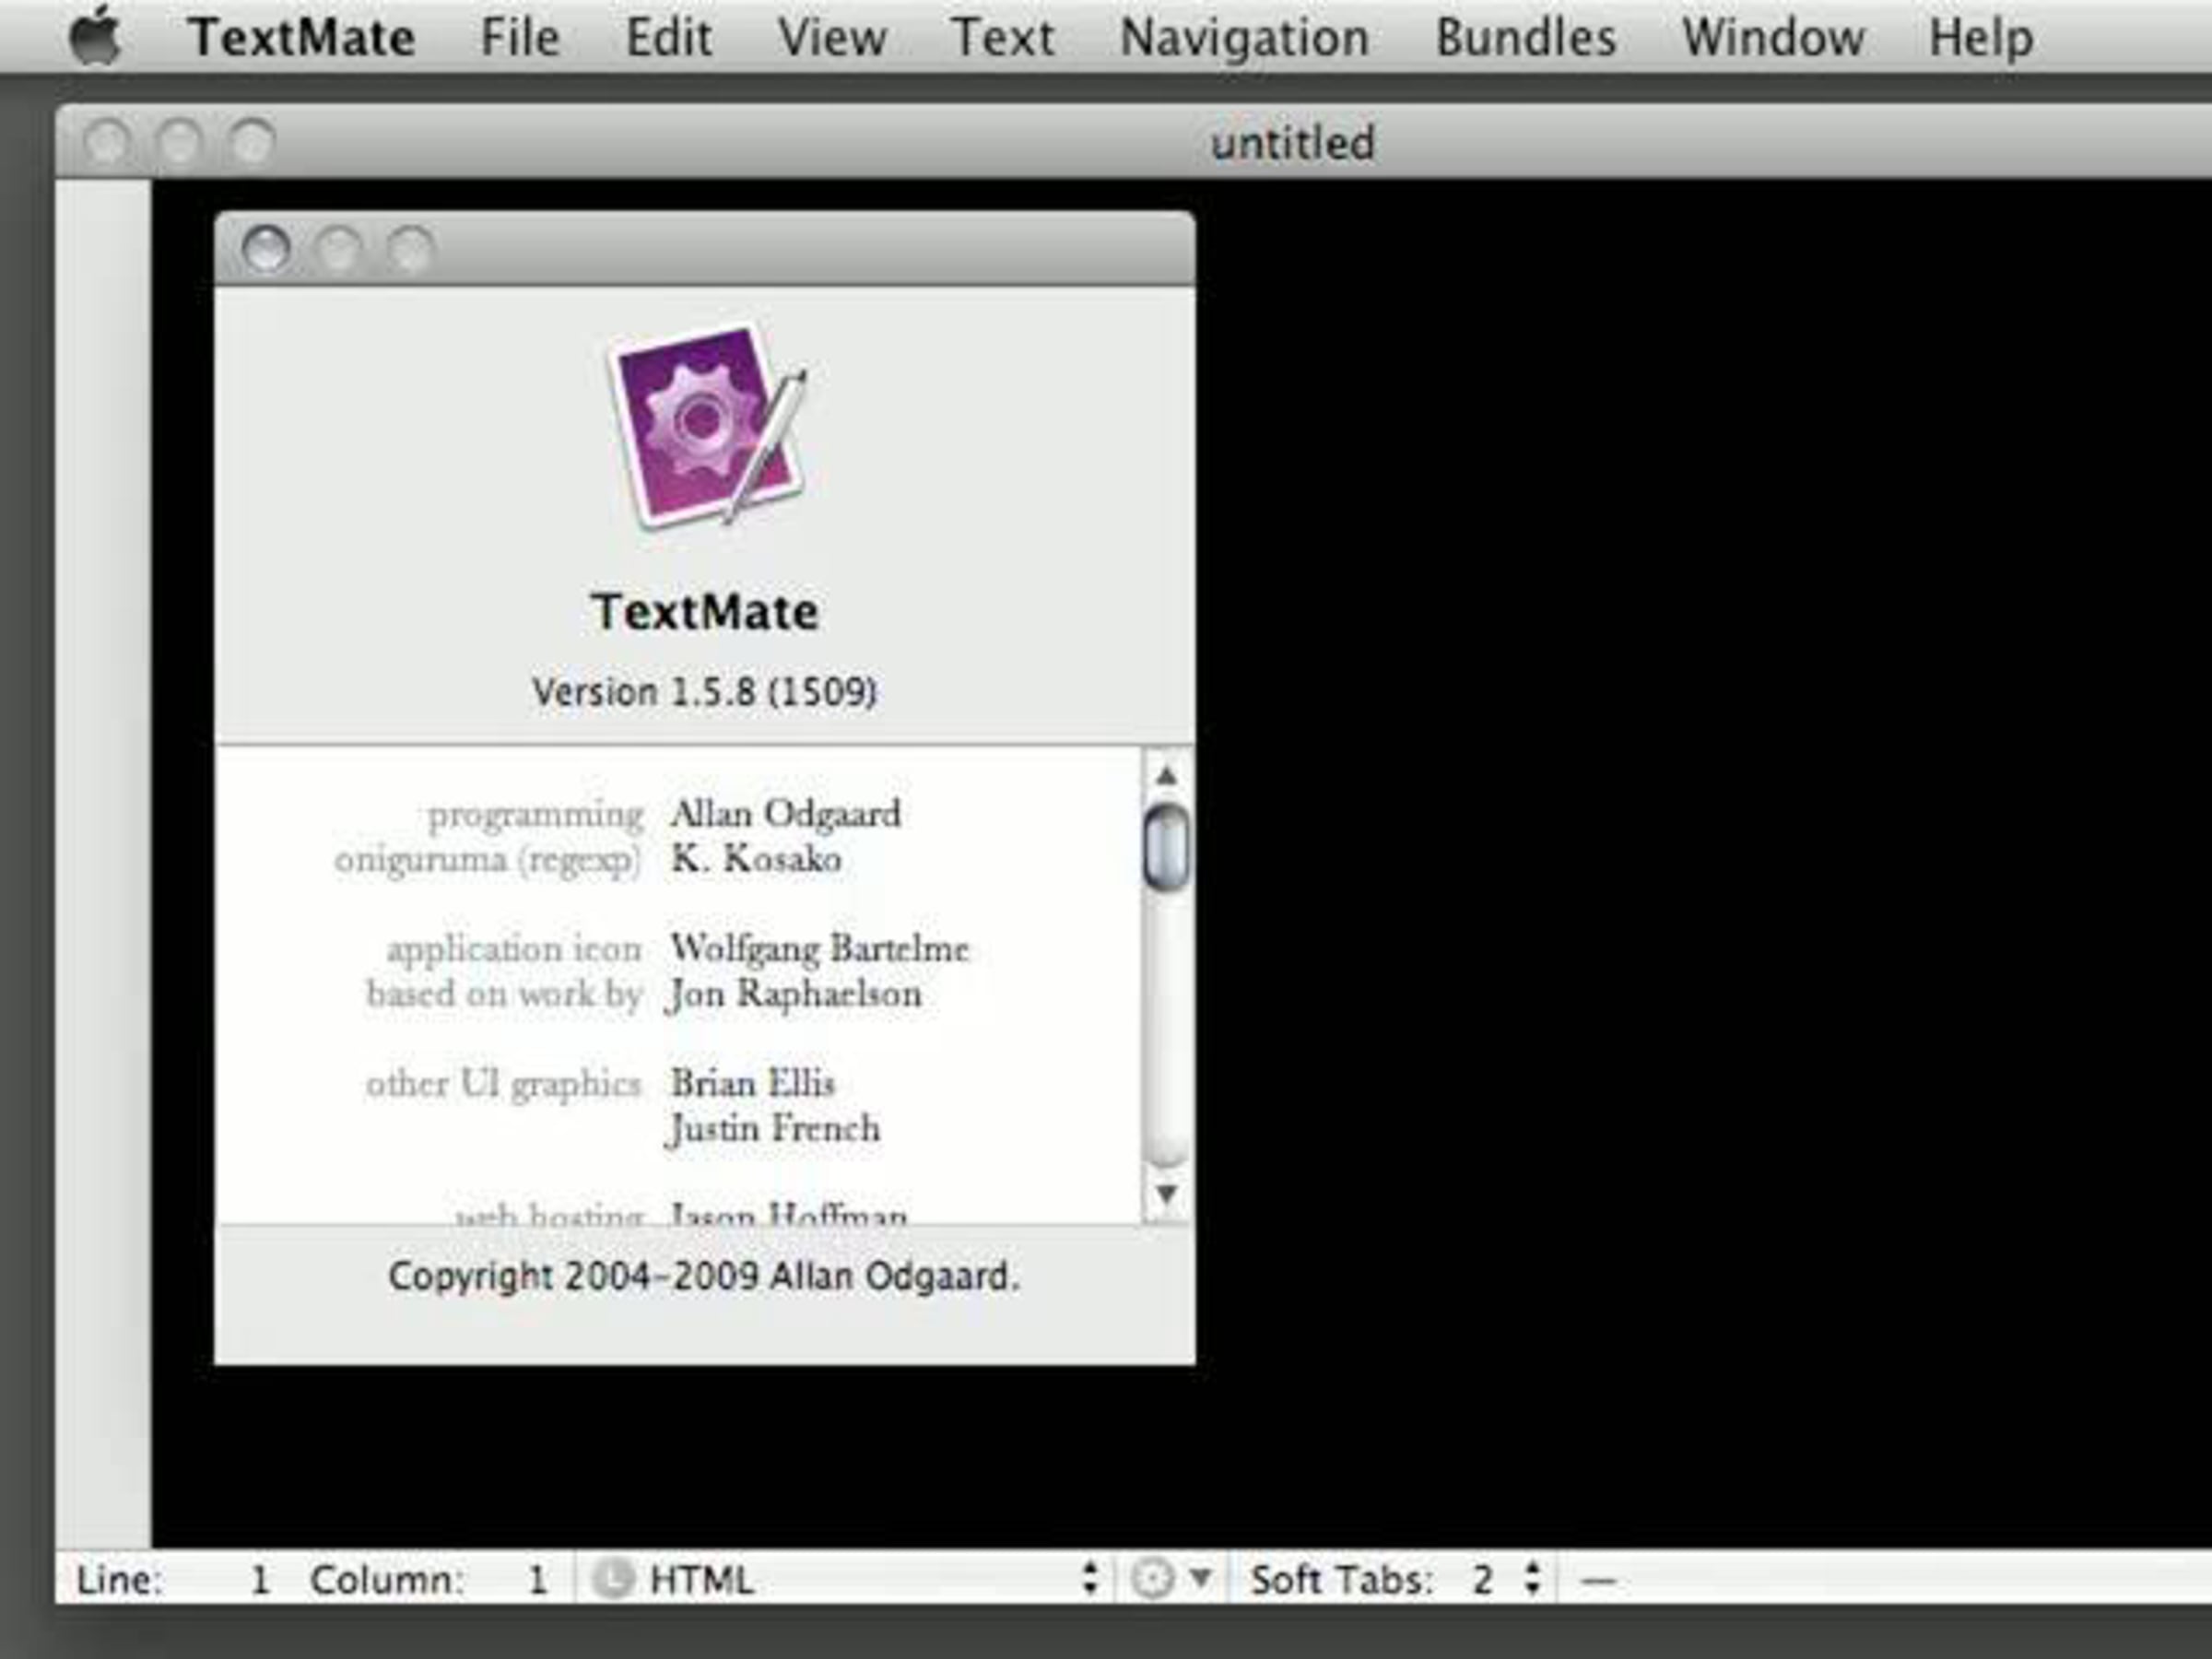Click the TextMate gear application icon
2212x1659 pixels.
coord(707,424)
